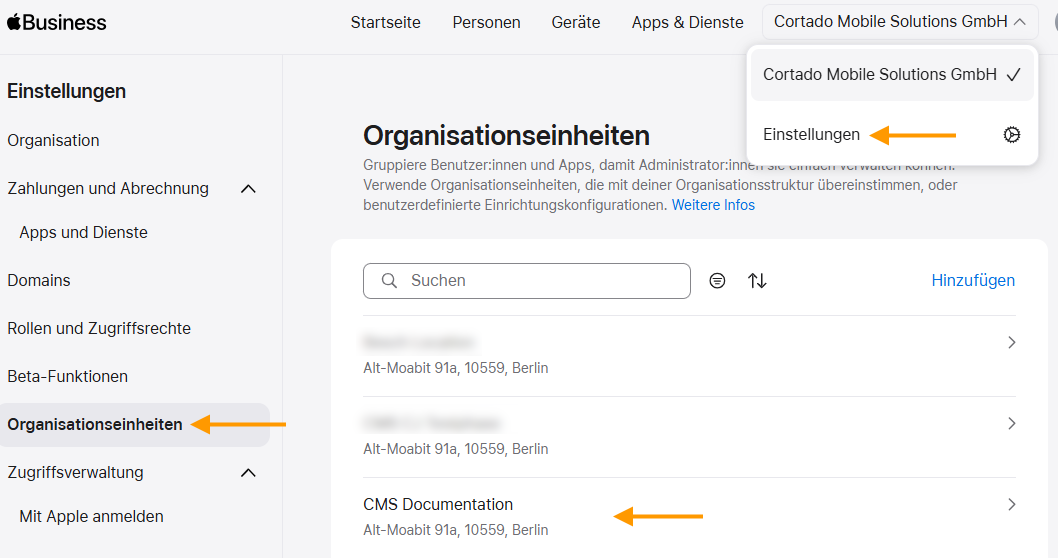Collapse Zahlungen und Abrechnung section
The width and height of the screenshot is (1058, 558).
click(x=248, y=189)
